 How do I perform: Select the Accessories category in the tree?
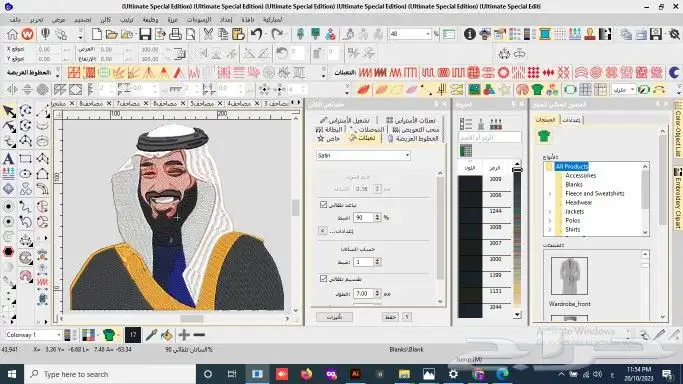580,175
